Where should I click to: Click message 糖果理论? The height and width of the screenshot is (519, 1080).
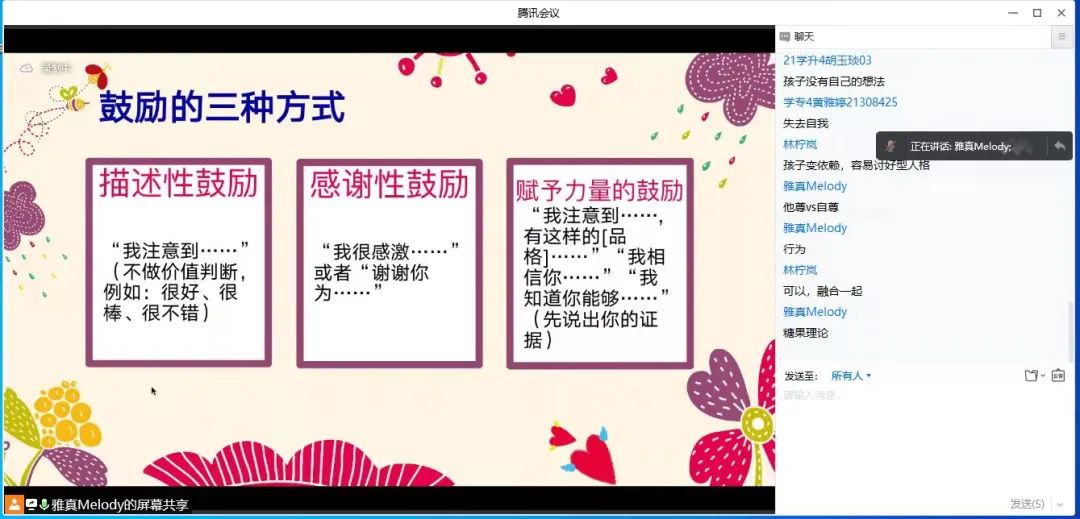(806, 333)
